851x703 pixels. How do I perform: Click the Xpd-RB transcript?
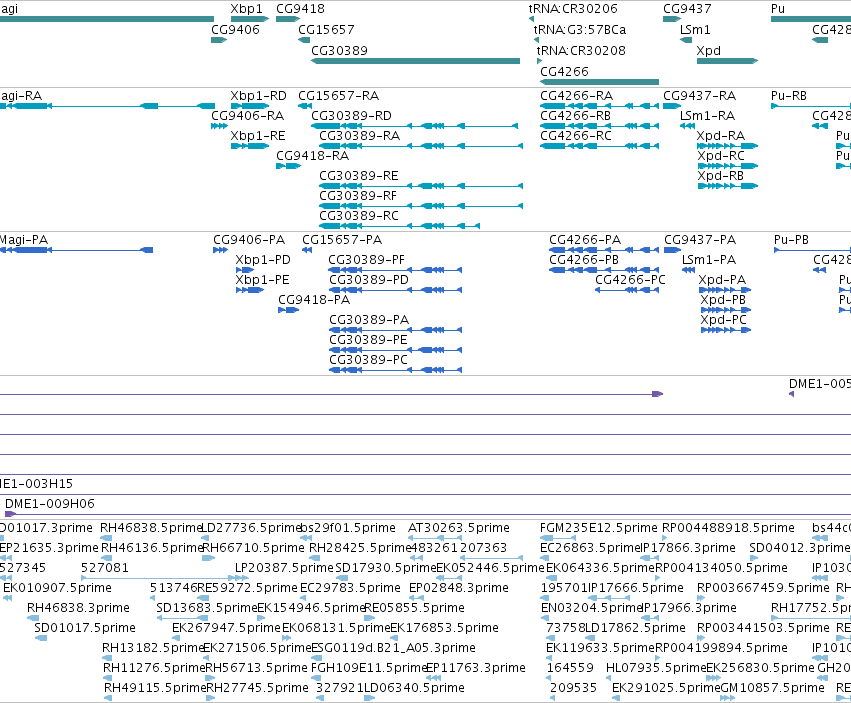[727, 186]
